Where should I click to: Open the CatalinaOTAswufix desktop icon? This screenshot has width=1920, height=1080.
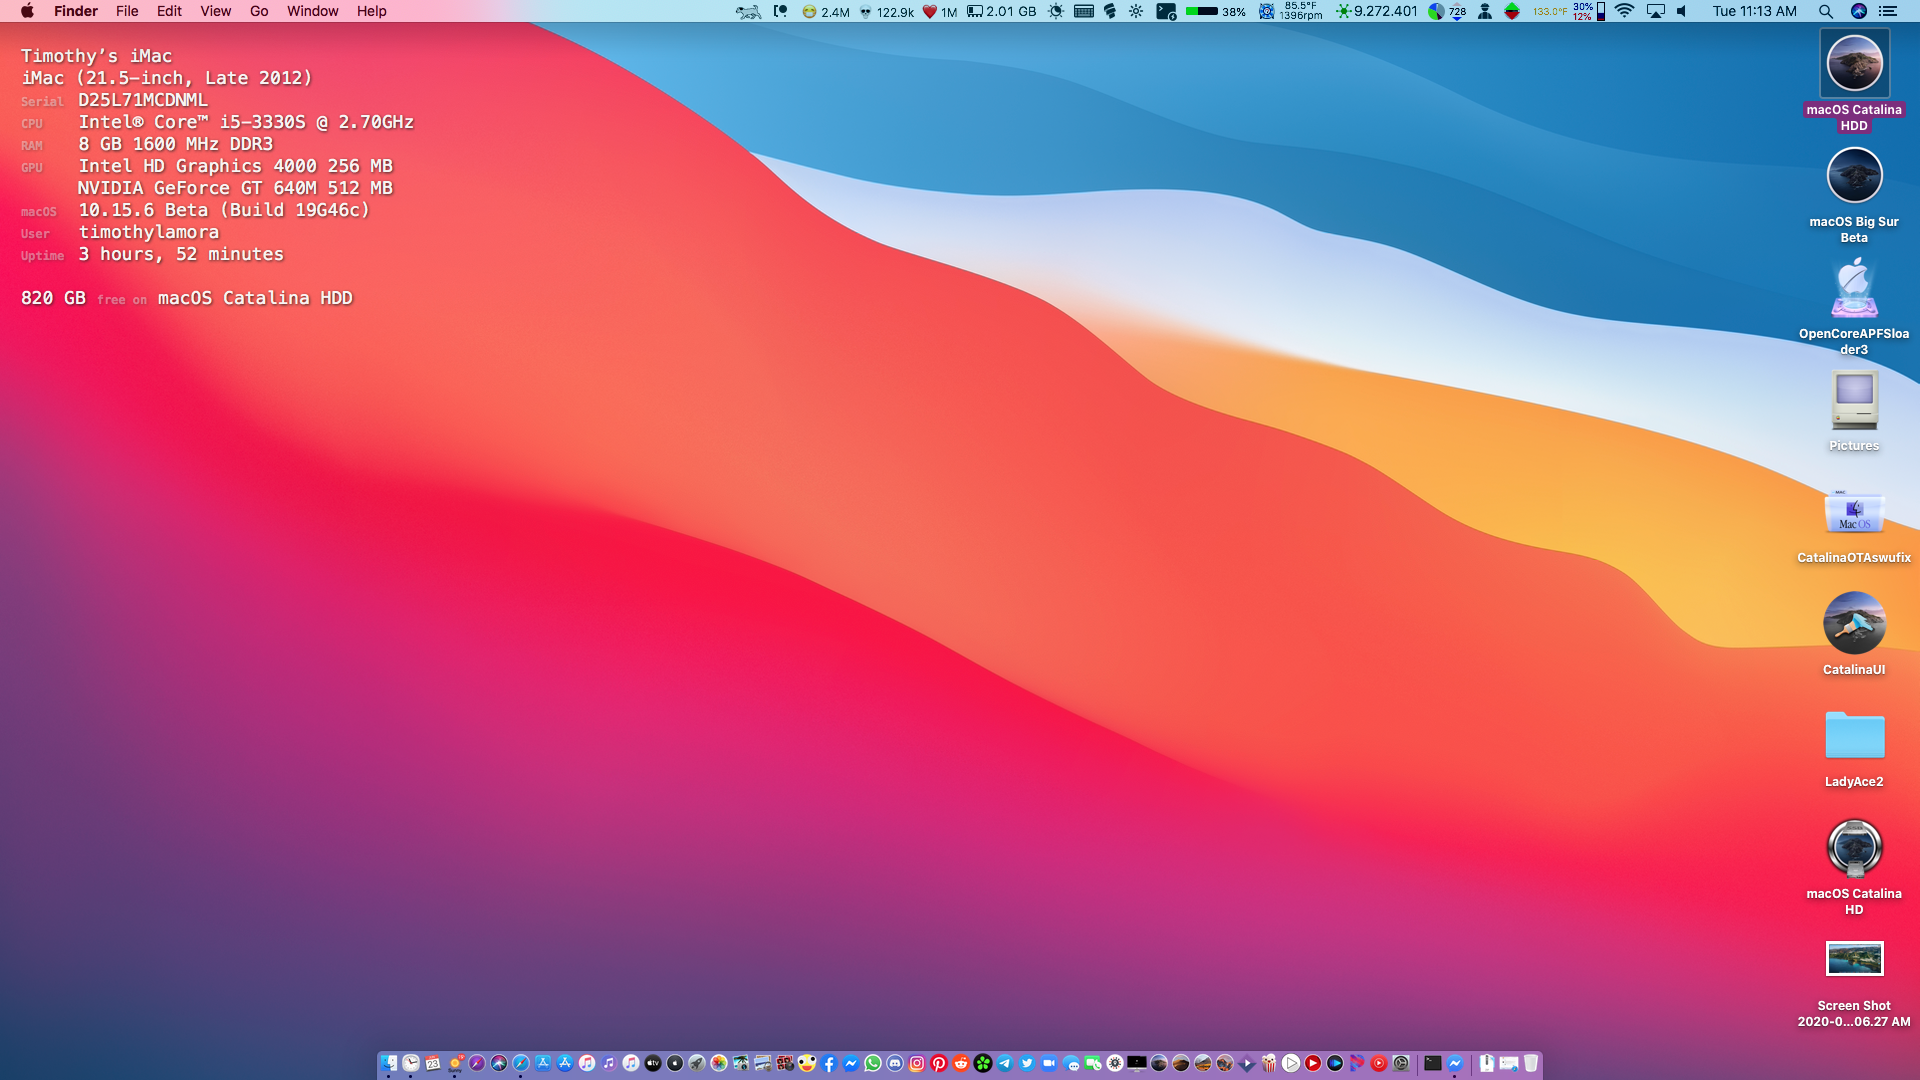click(x=1854, y=512)
